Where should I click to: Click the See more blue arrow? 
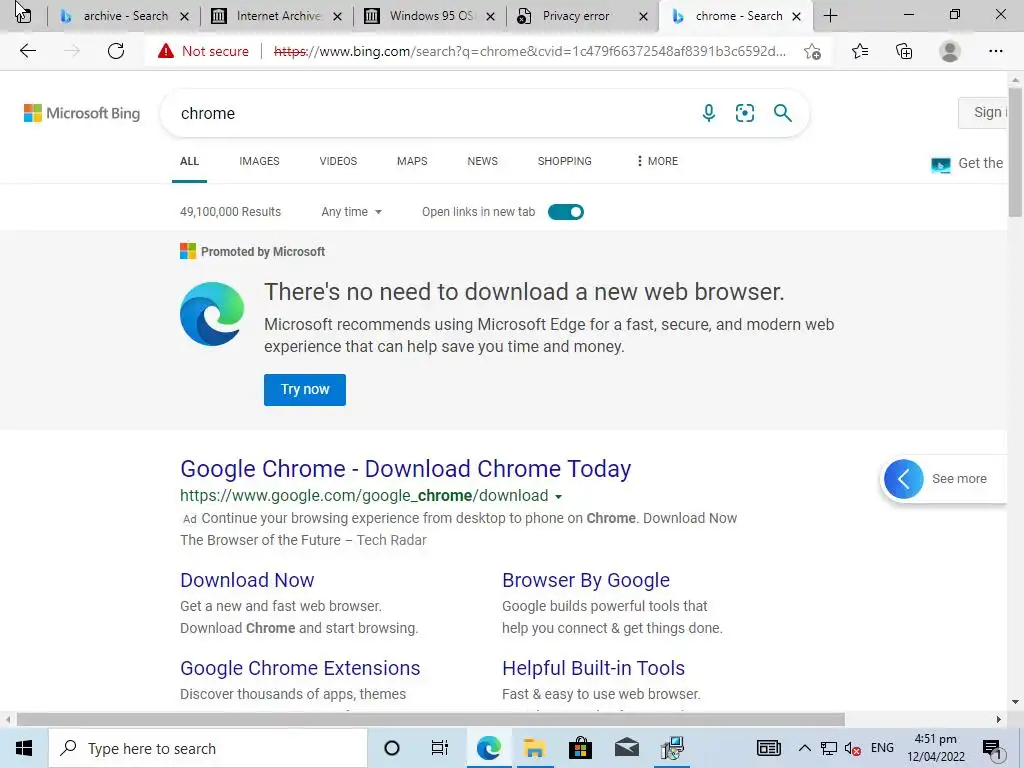click(x=904, y=479)
